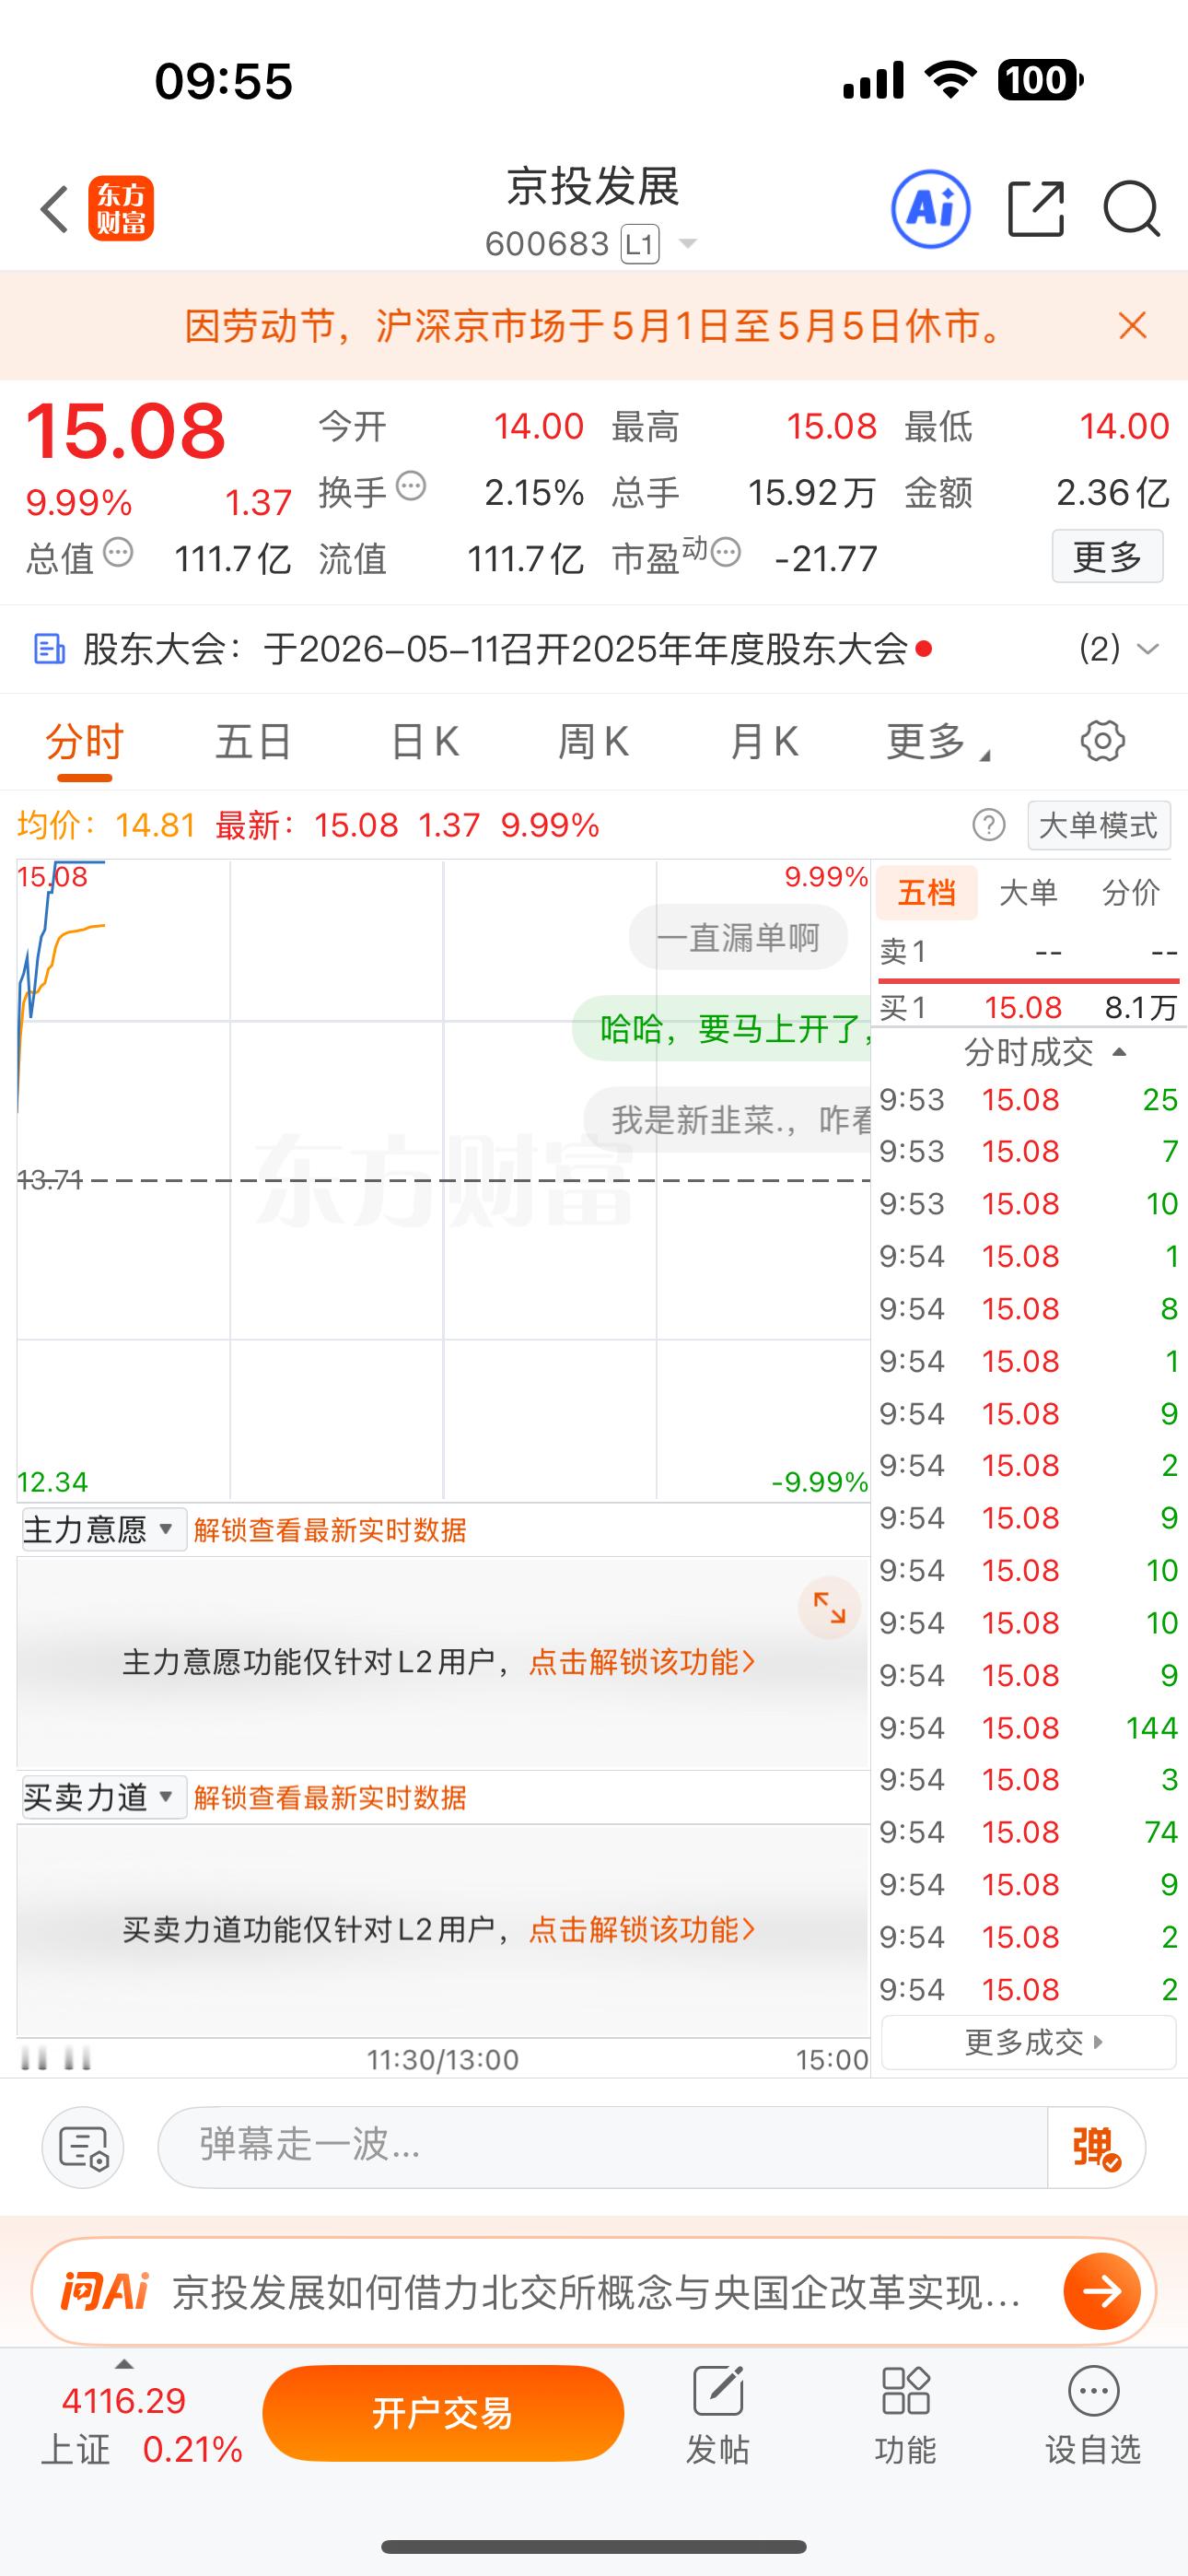Click 解锁查看最新实时数据 next to 买卖力道
The height and width of the screenshot is (2576, 1188).
pos(330,1798)
